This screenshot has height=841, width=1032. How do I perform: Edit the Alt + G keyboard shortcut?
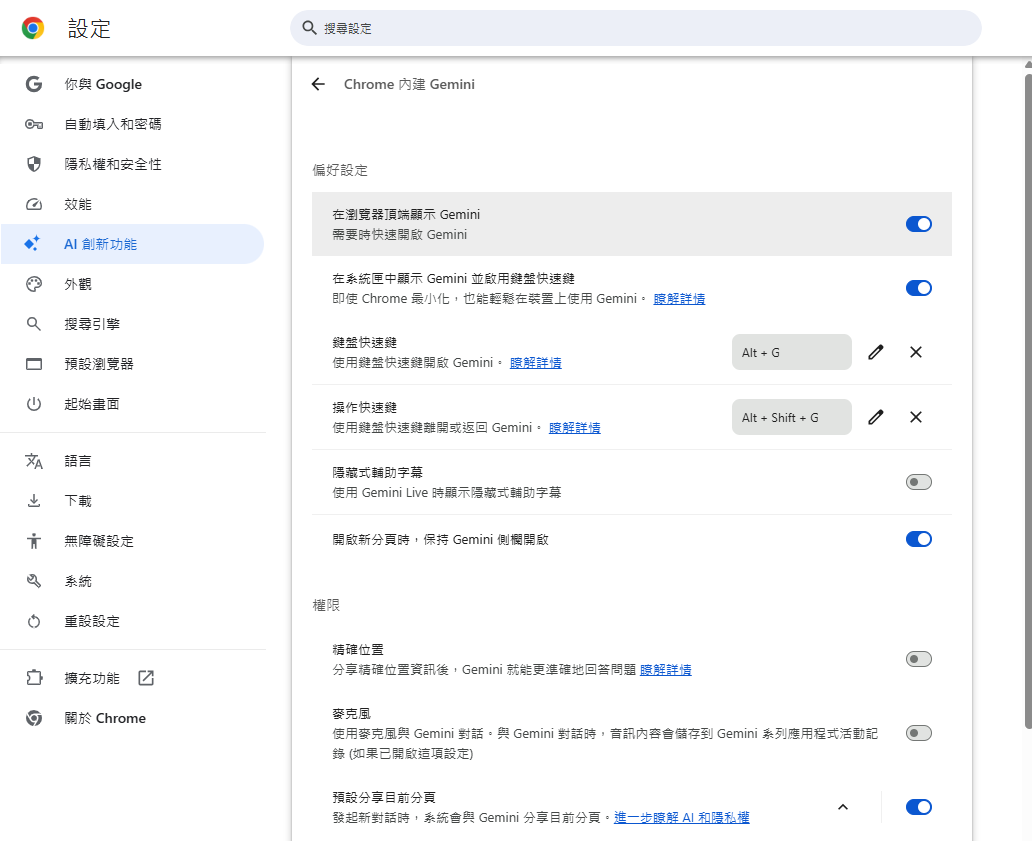click(875, 352)
